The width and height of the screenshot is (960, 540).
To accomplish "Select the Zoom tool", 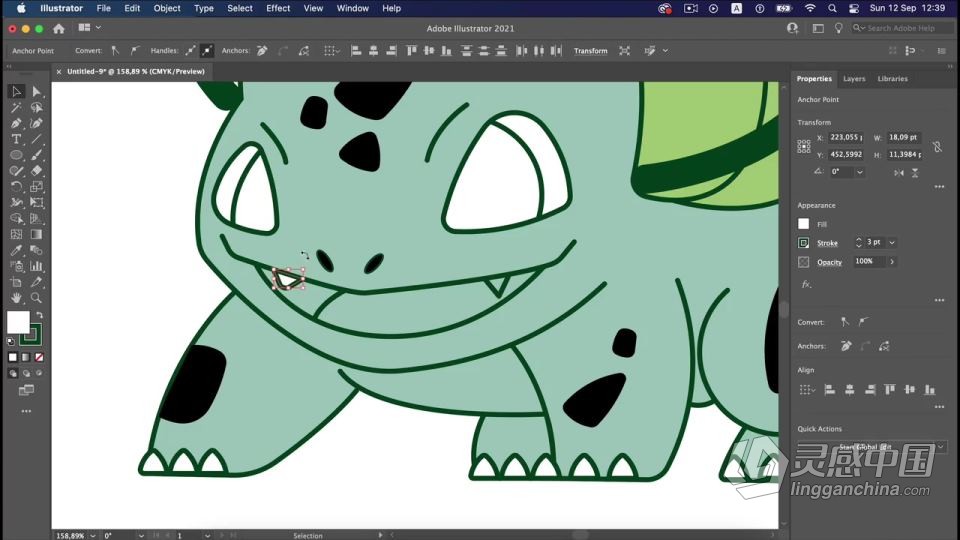I will click(x=36, y=298).
